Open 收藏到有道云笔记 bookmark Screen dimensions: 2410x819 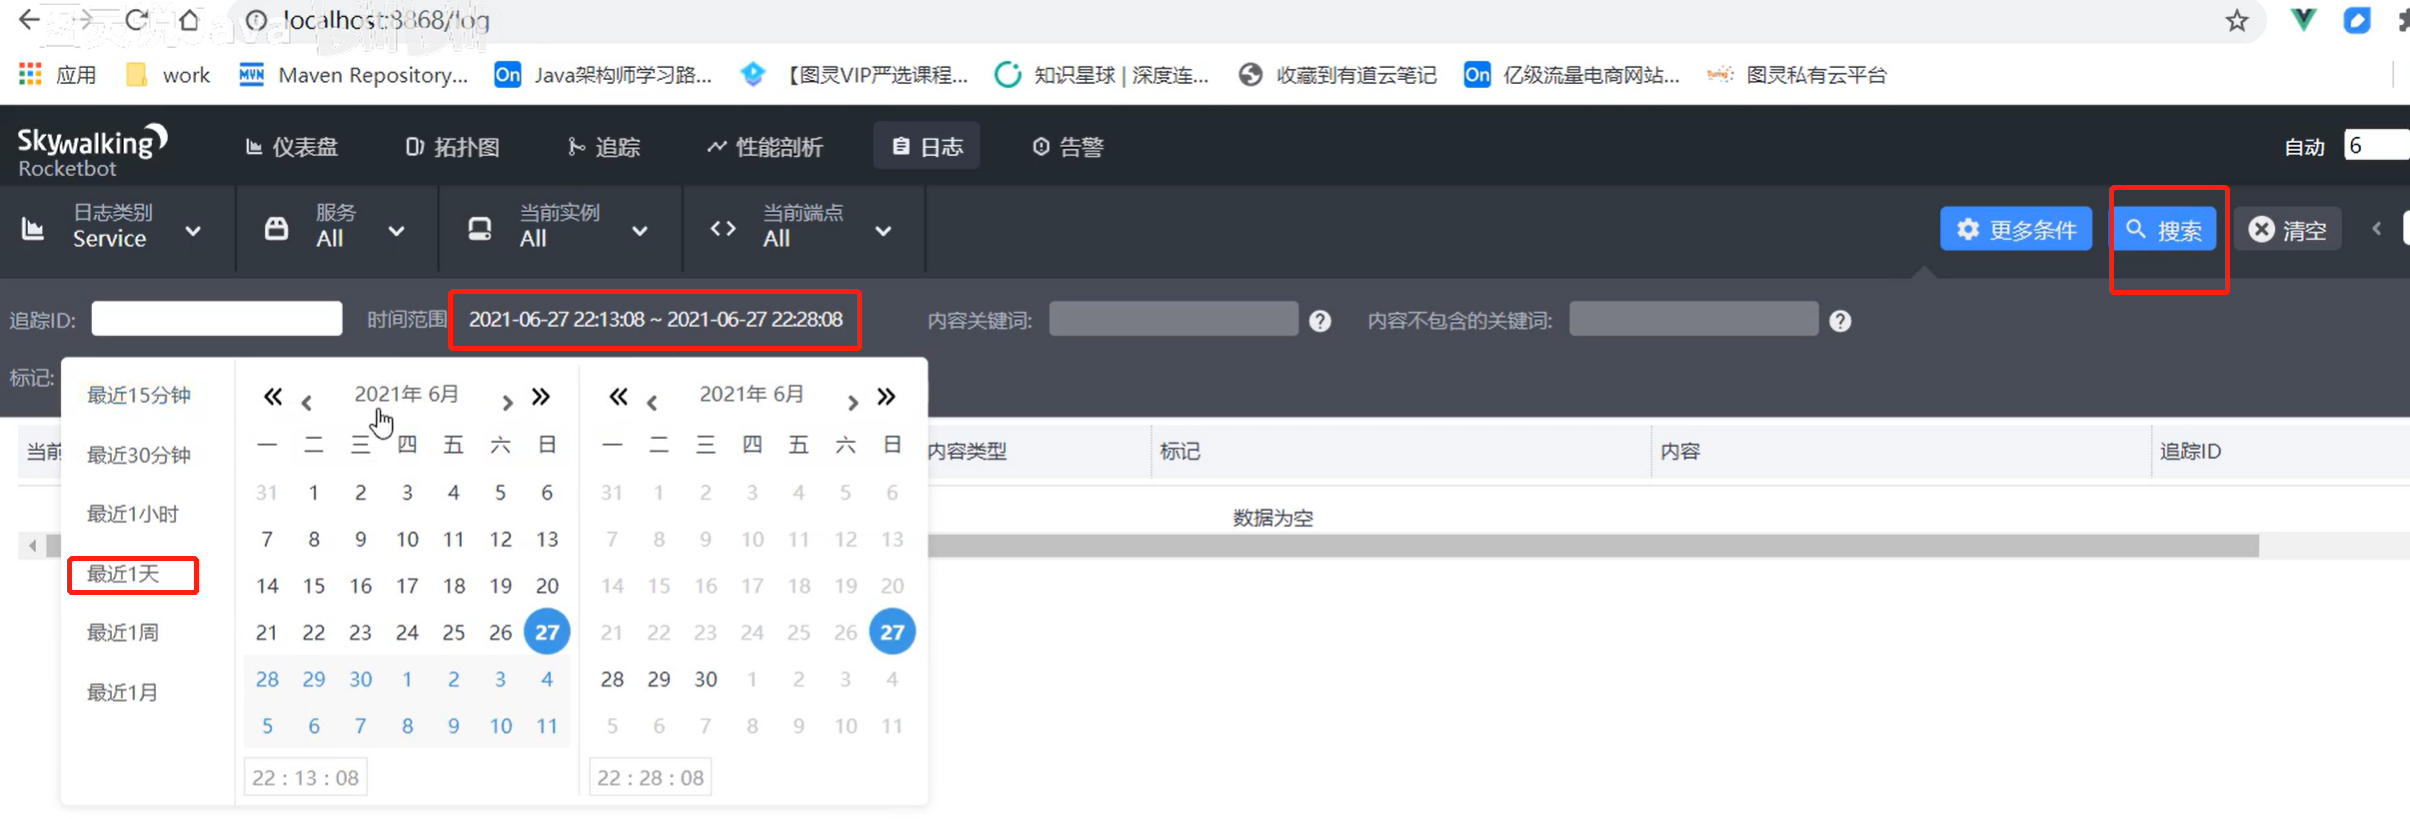click(x=1337, y=75)
